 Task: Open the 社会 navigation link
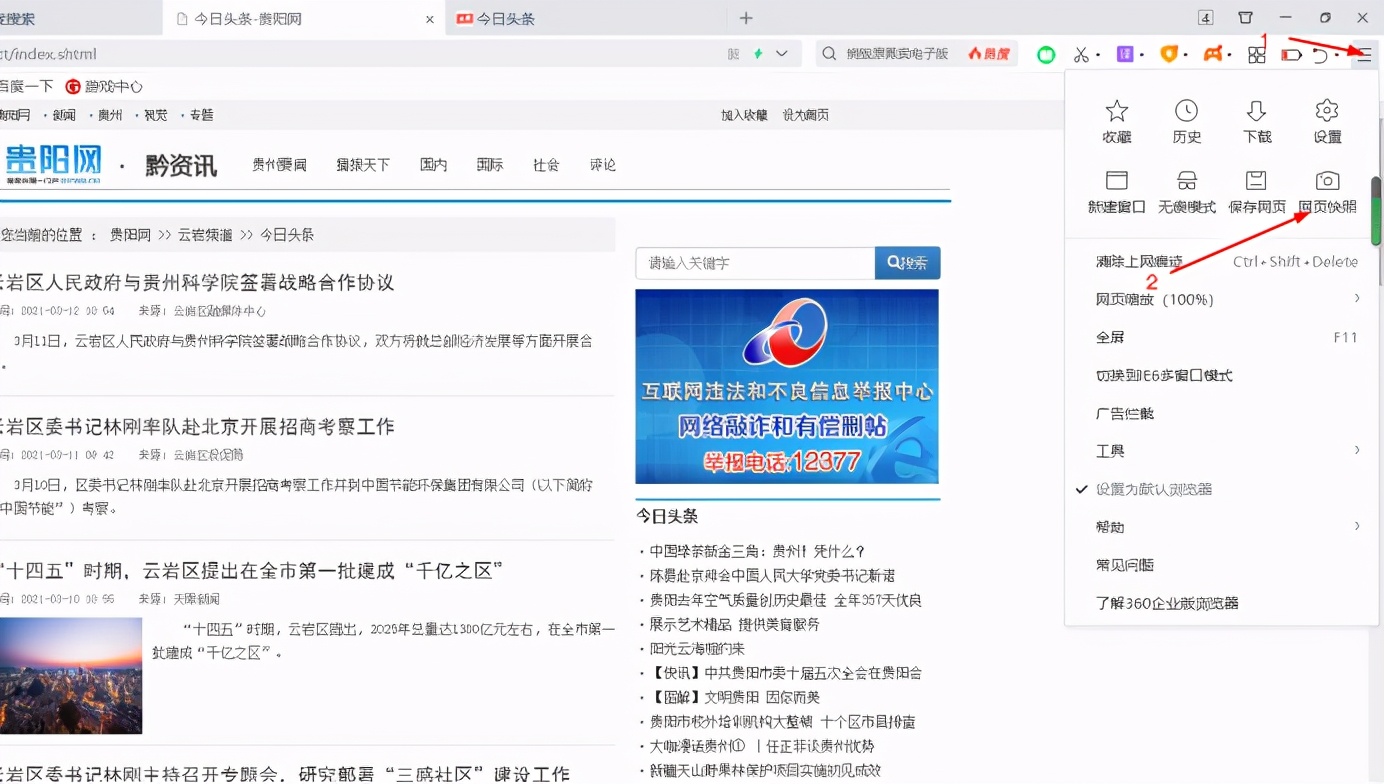[x=546, y=165]
